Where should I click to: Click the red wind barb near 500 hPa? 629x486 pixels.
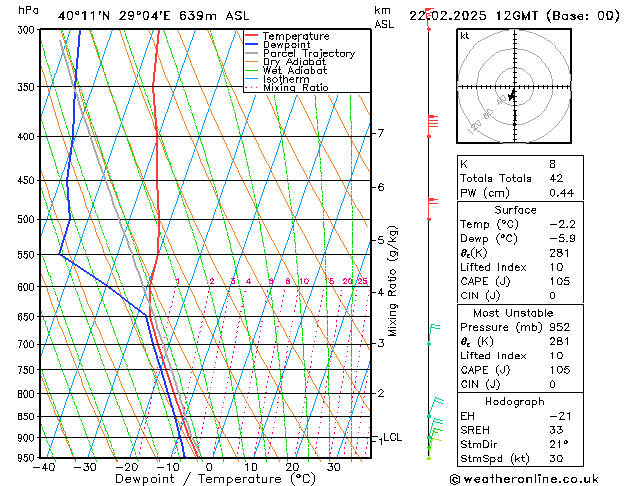coord(432,209)
